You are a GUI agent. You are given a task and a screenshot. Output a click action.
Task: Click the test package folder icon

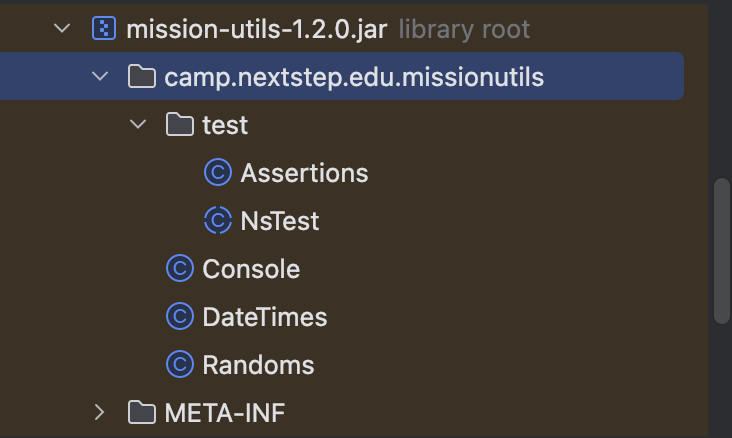click(x=179, y=125)
